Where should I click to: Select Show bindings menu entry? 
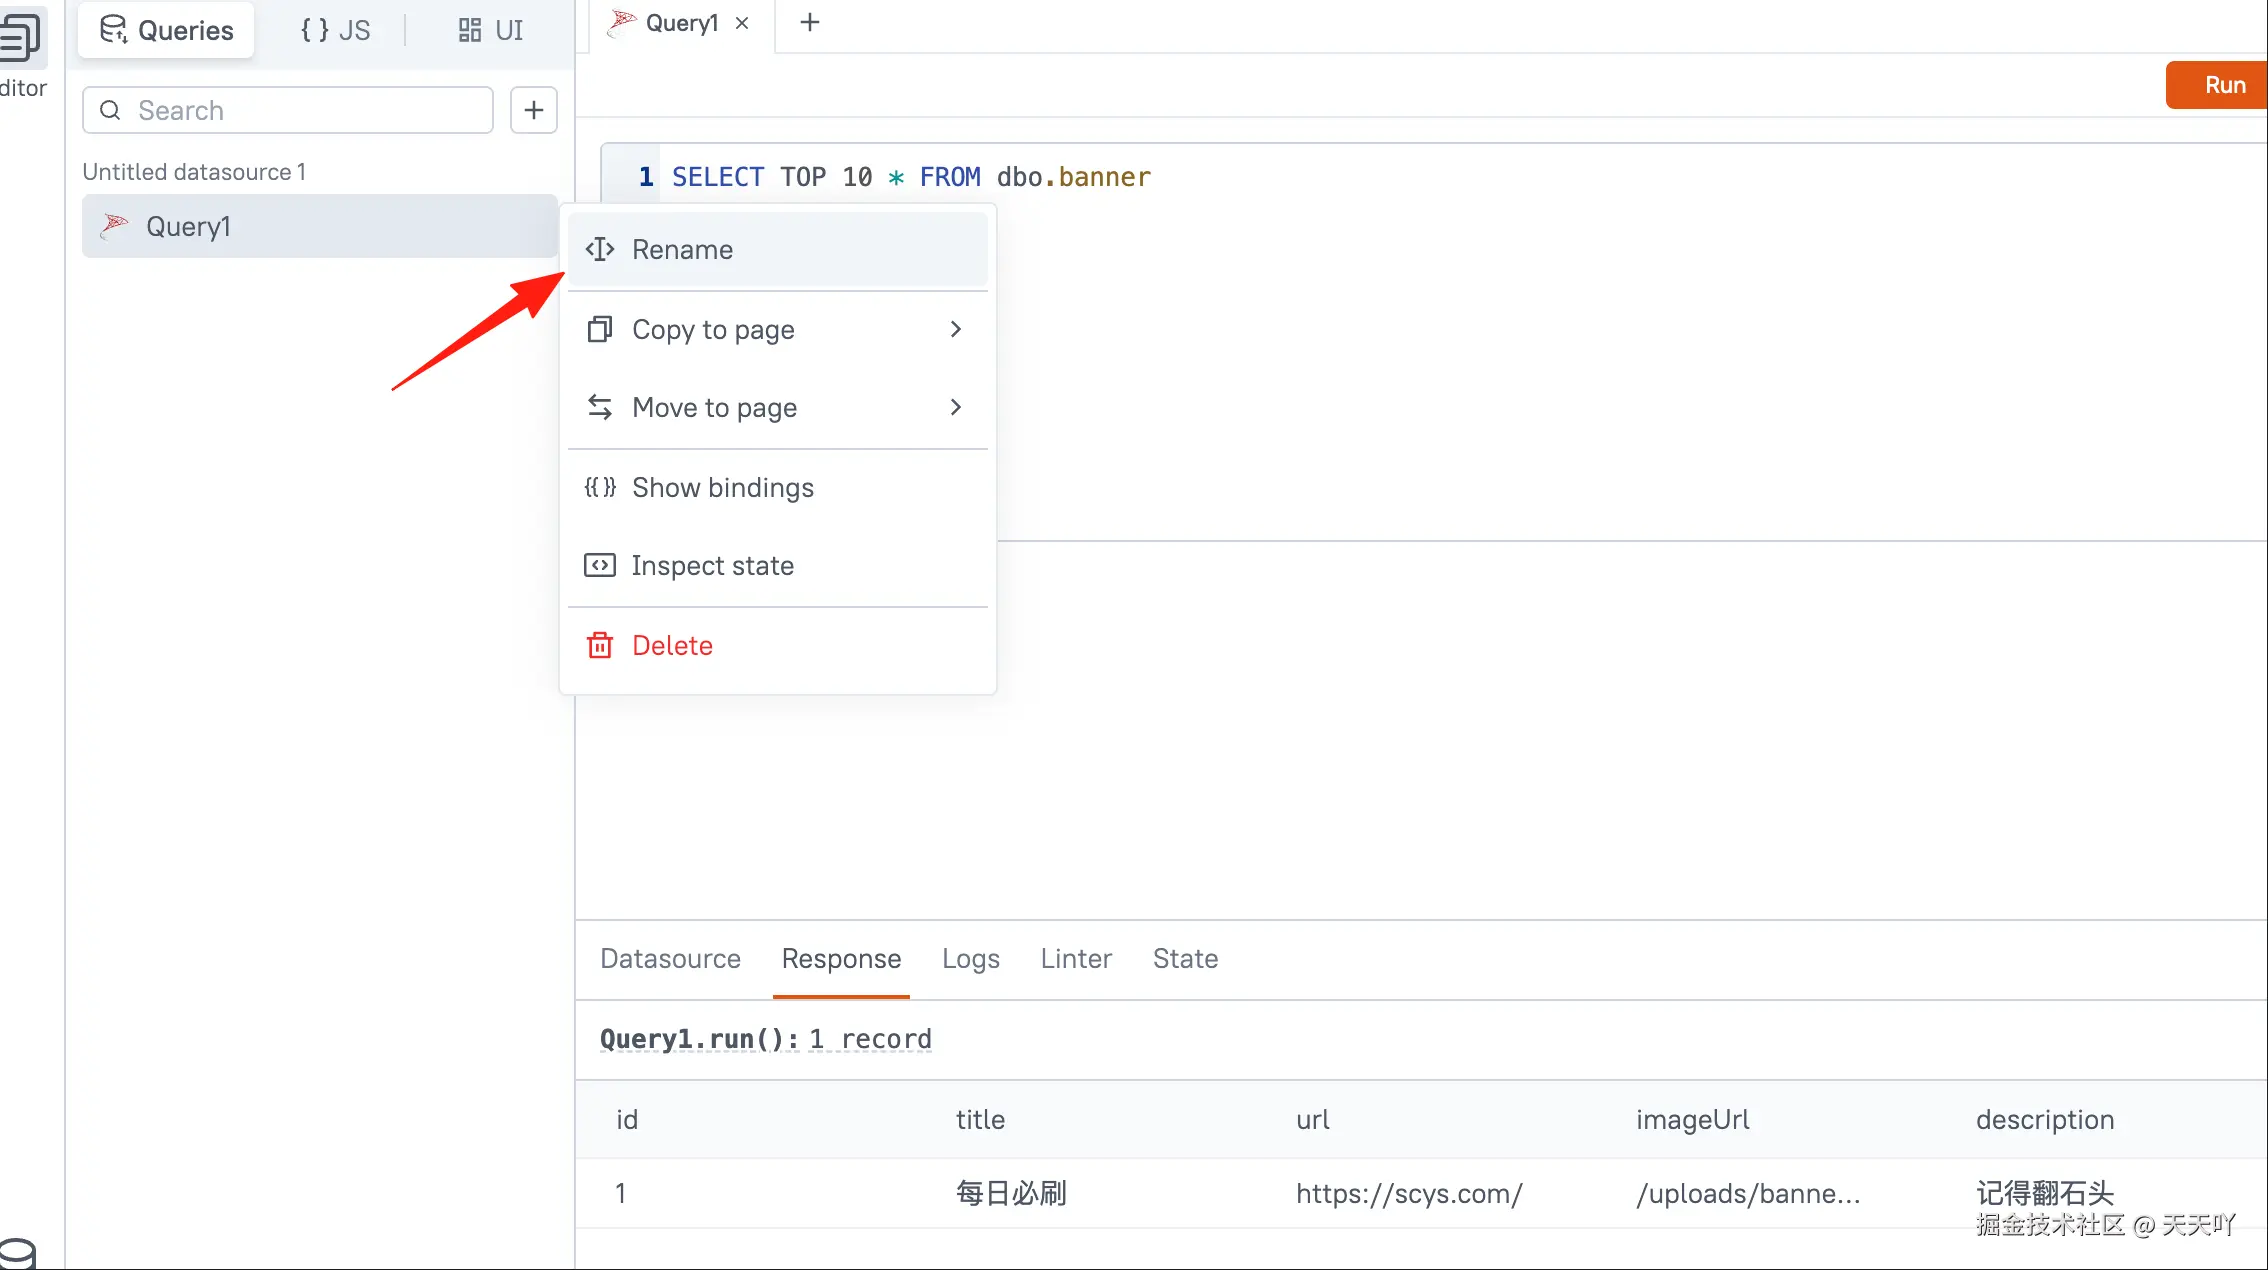[723, 487]
